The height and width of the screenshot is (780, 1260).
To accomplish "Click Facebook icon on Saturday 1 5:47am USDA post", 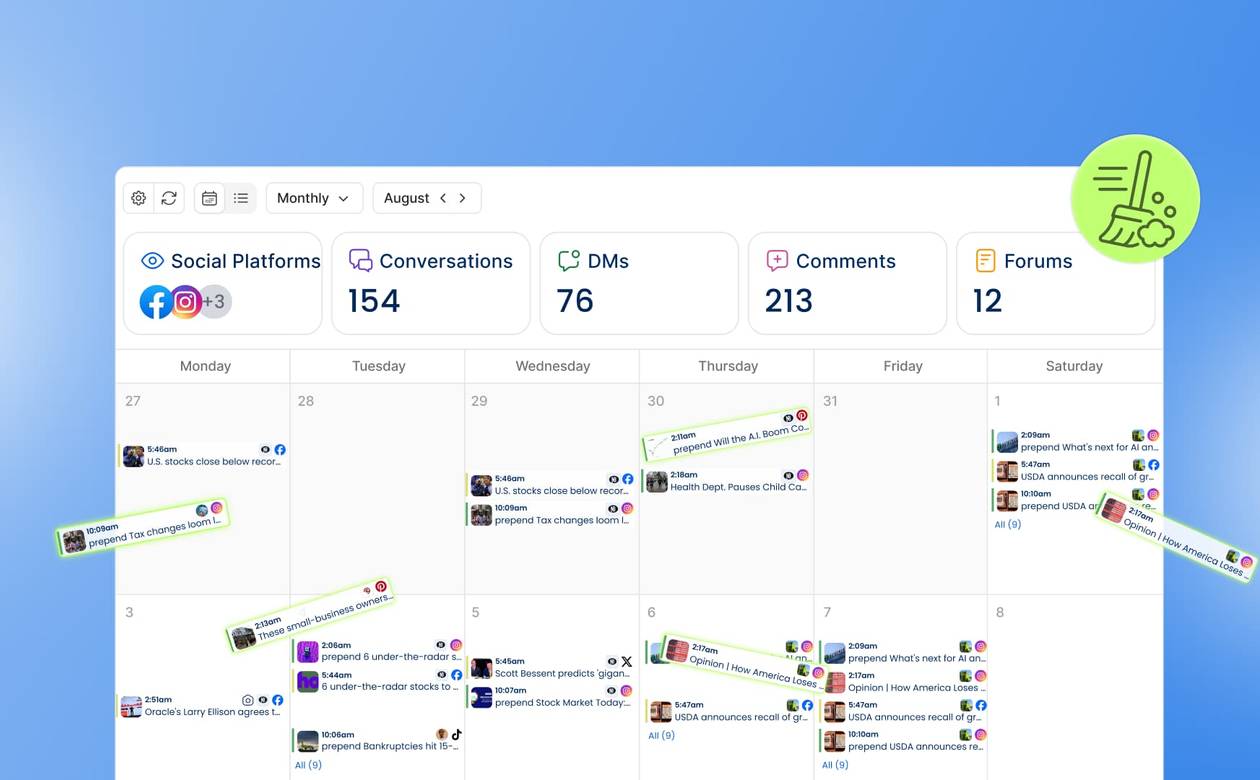I will coord(1153,465).
